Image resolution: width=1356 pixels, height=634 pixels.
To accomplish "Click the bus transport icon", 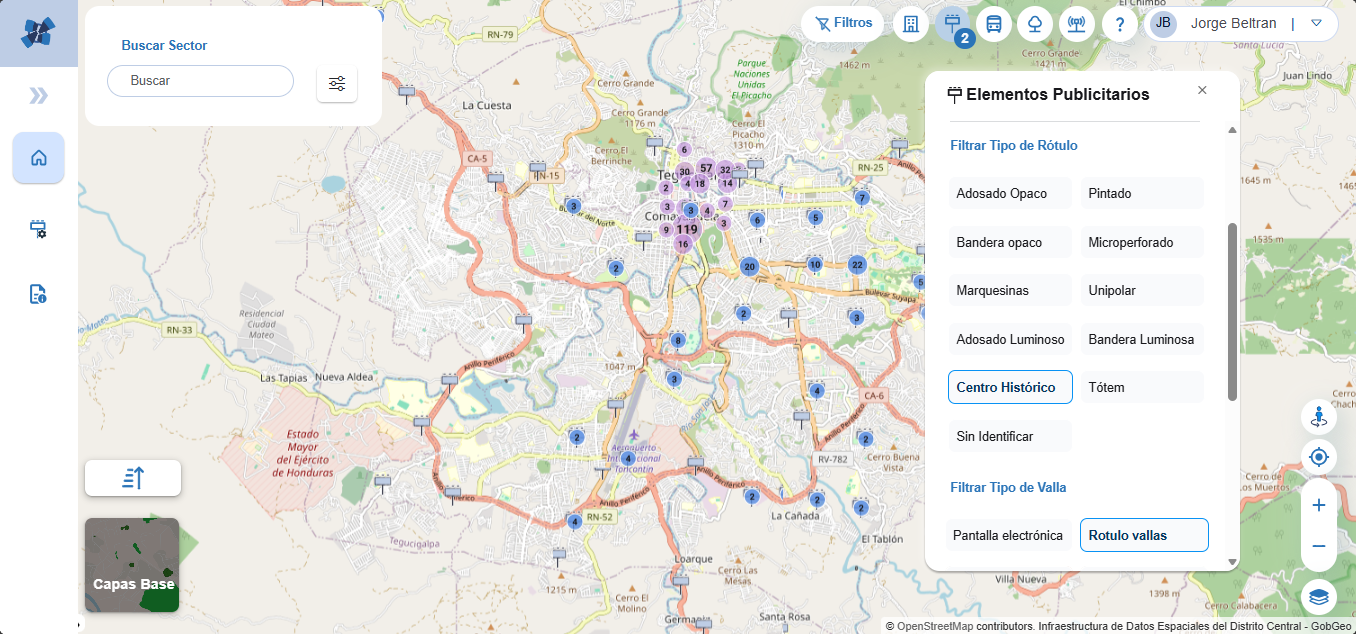I will click(993, 24).
